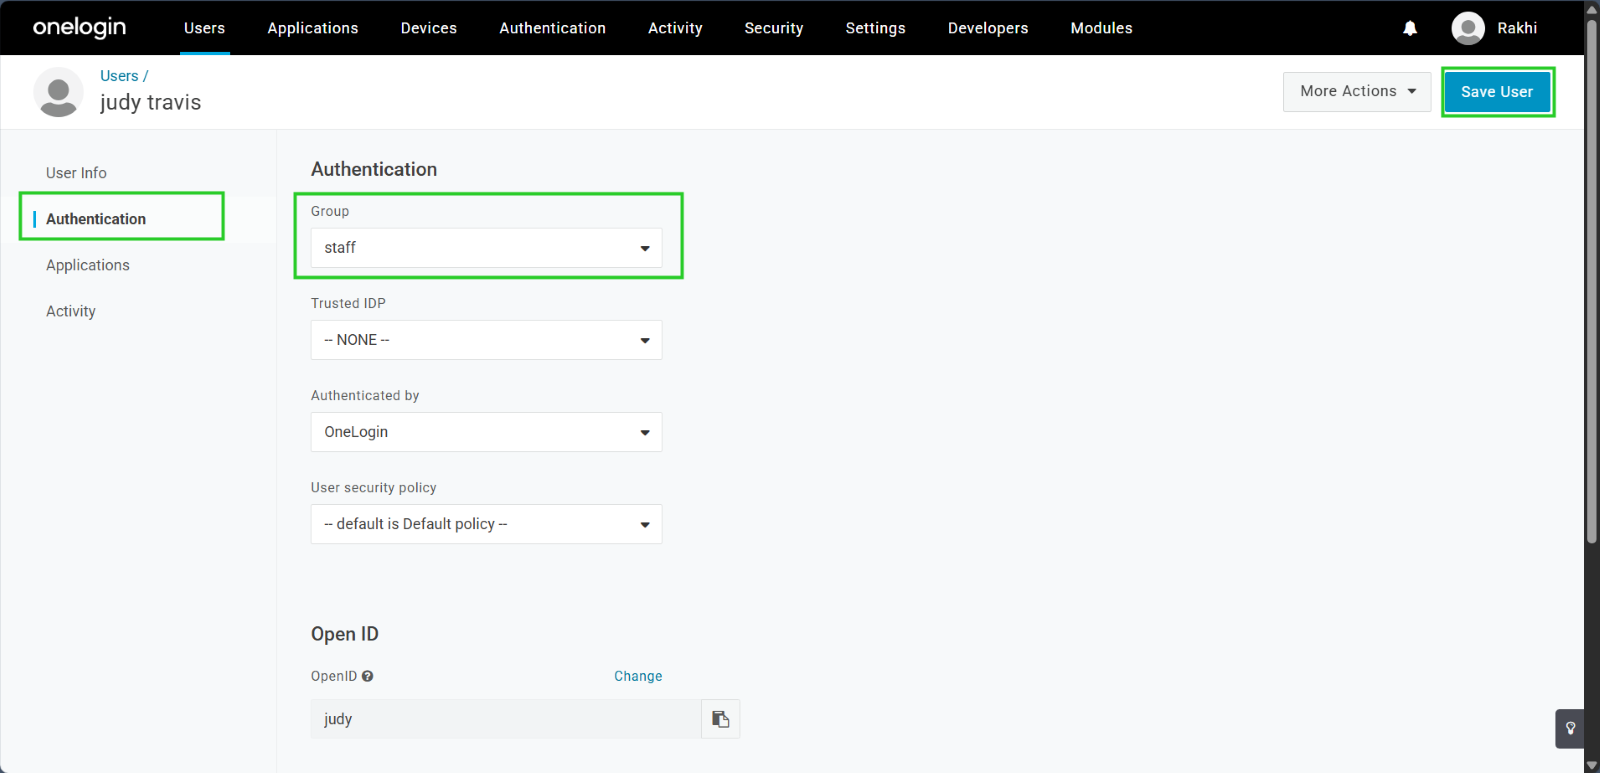
Task: Open the lightbulb tips widget
Action: point(1570,728)
